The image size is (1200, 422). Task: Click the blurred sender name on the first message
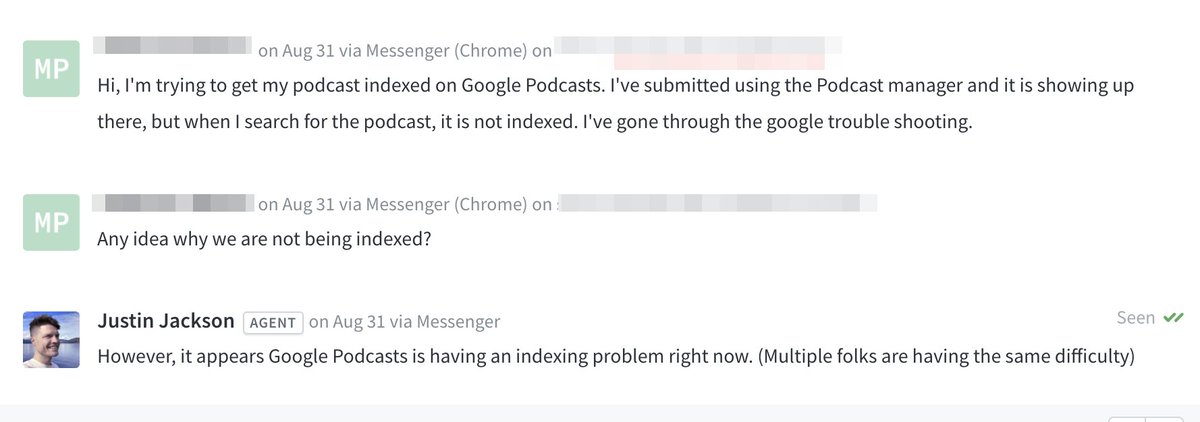(x=171, y=46)
